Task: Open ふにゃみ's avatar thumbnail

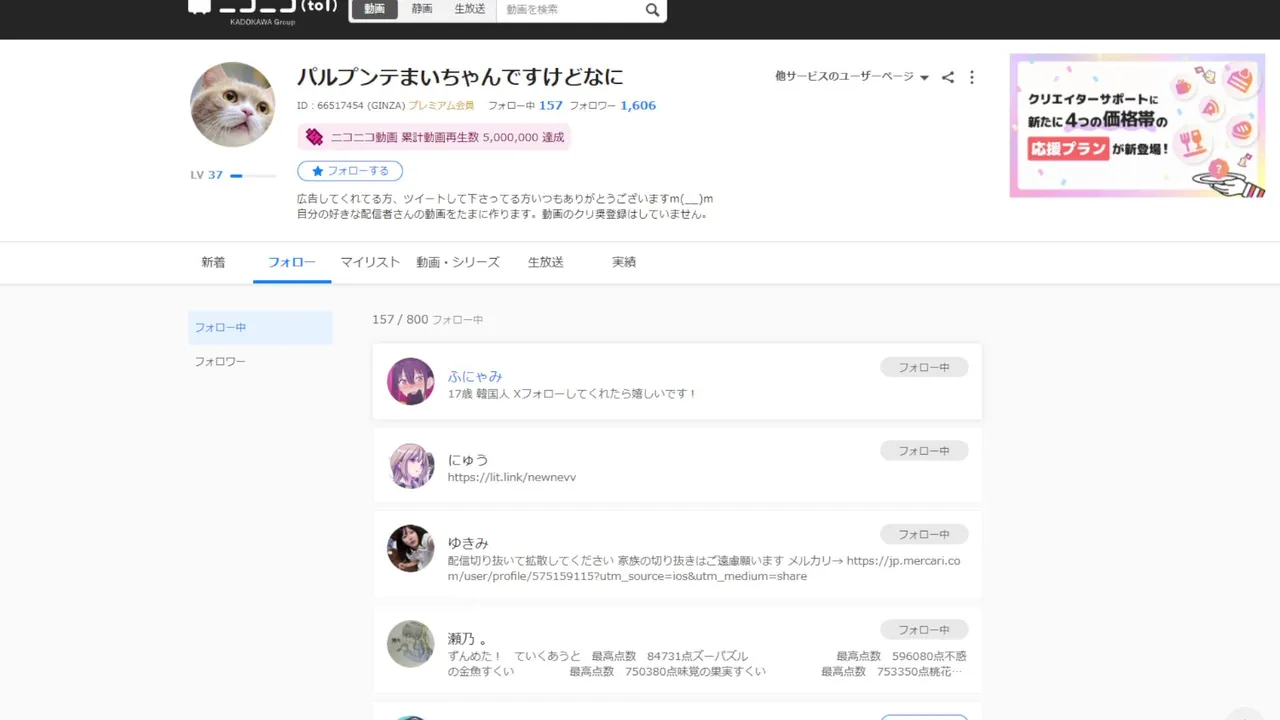Action: click(411, 381)
